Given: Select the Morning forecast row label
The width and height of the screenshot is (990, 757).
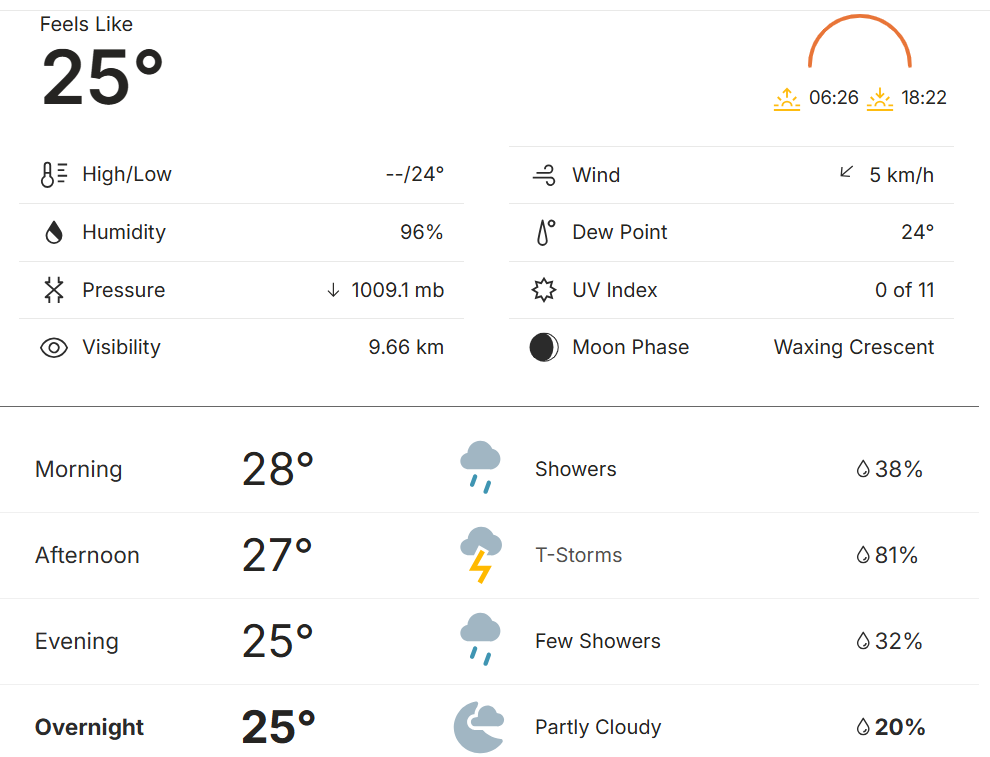Looking at the screenshot, I should [x=78, y=469].
